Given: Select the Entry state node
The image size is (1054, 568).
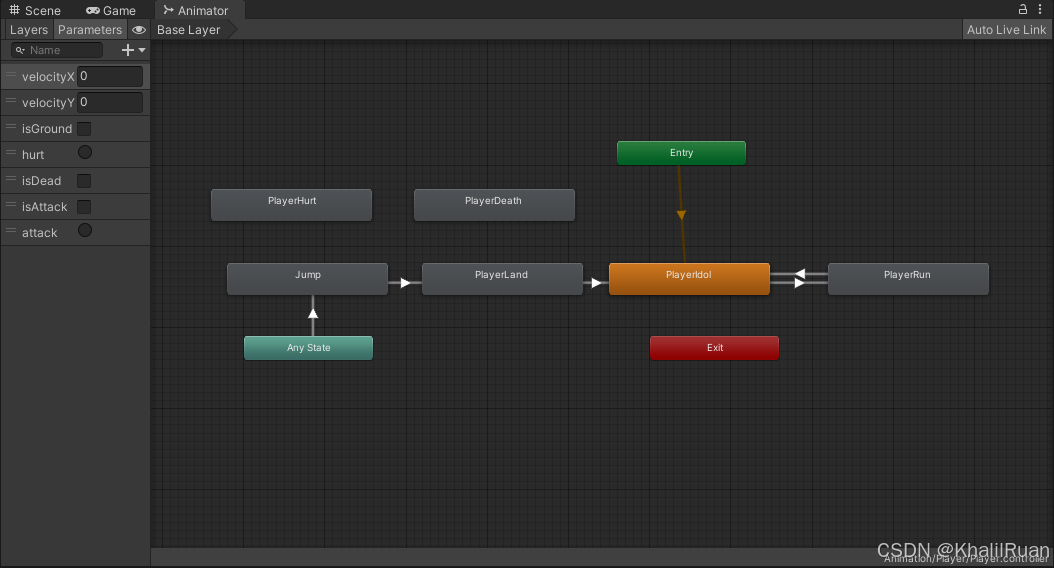Looking at the screenshot, I should (x=681, y=153).
